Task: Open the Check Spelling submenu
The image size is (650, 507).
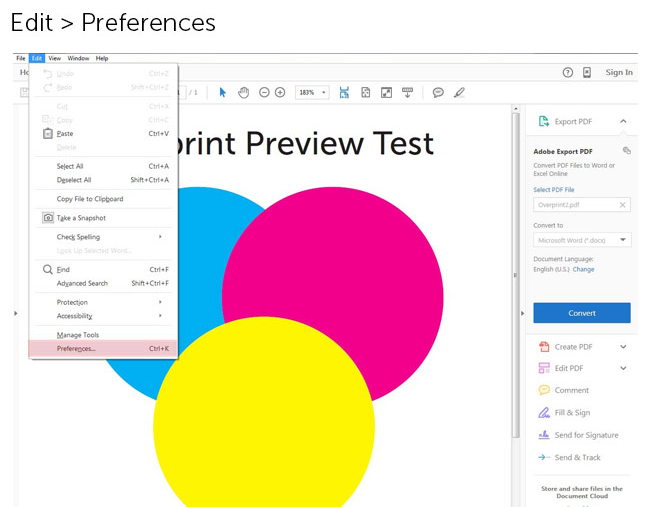Action: click(x=103, y=237)
